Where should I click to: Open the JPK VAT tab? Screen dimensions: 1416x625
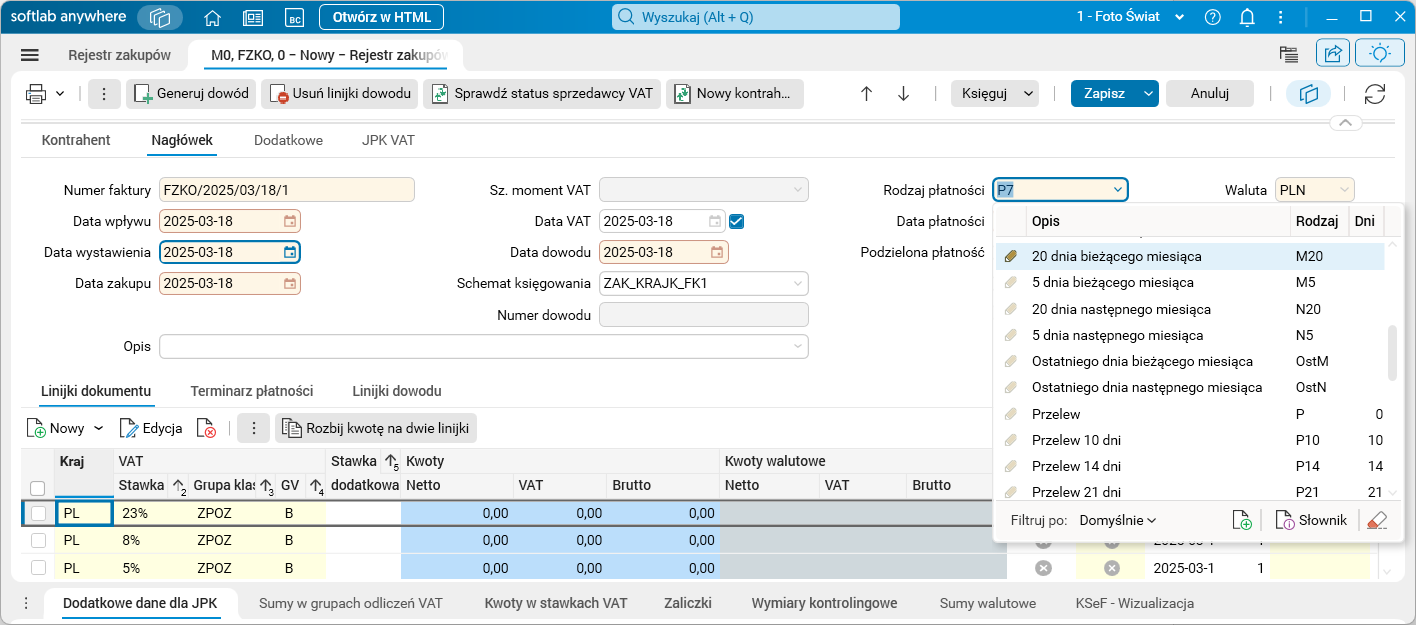coord(388,140)
